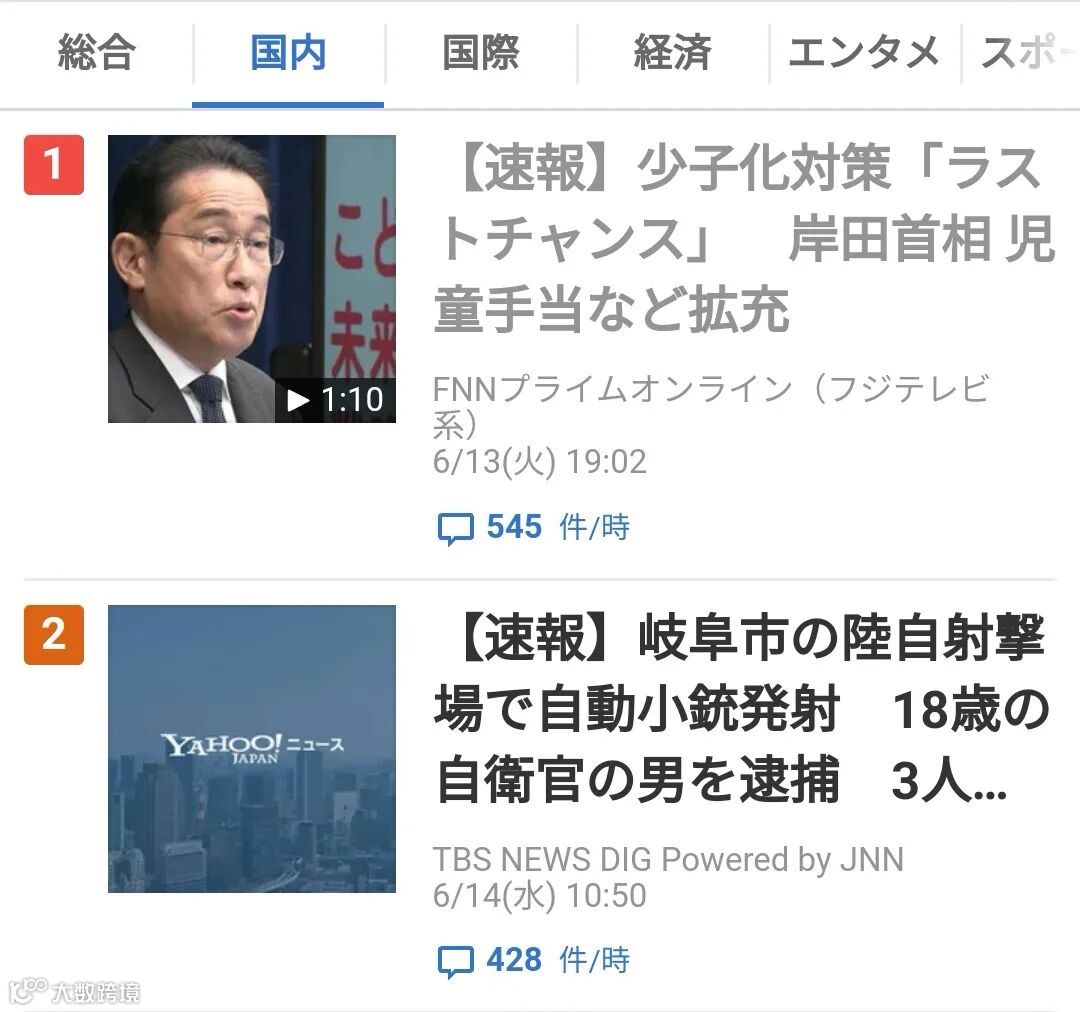Click the orange rank 2 badge

[x=54, y=634]
